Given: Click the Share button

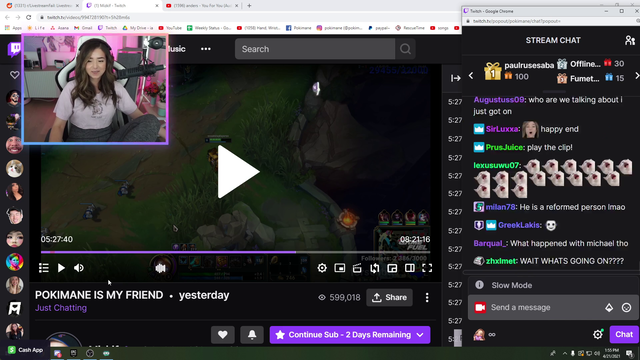Looking at the screenshot, I should [389, 298].
